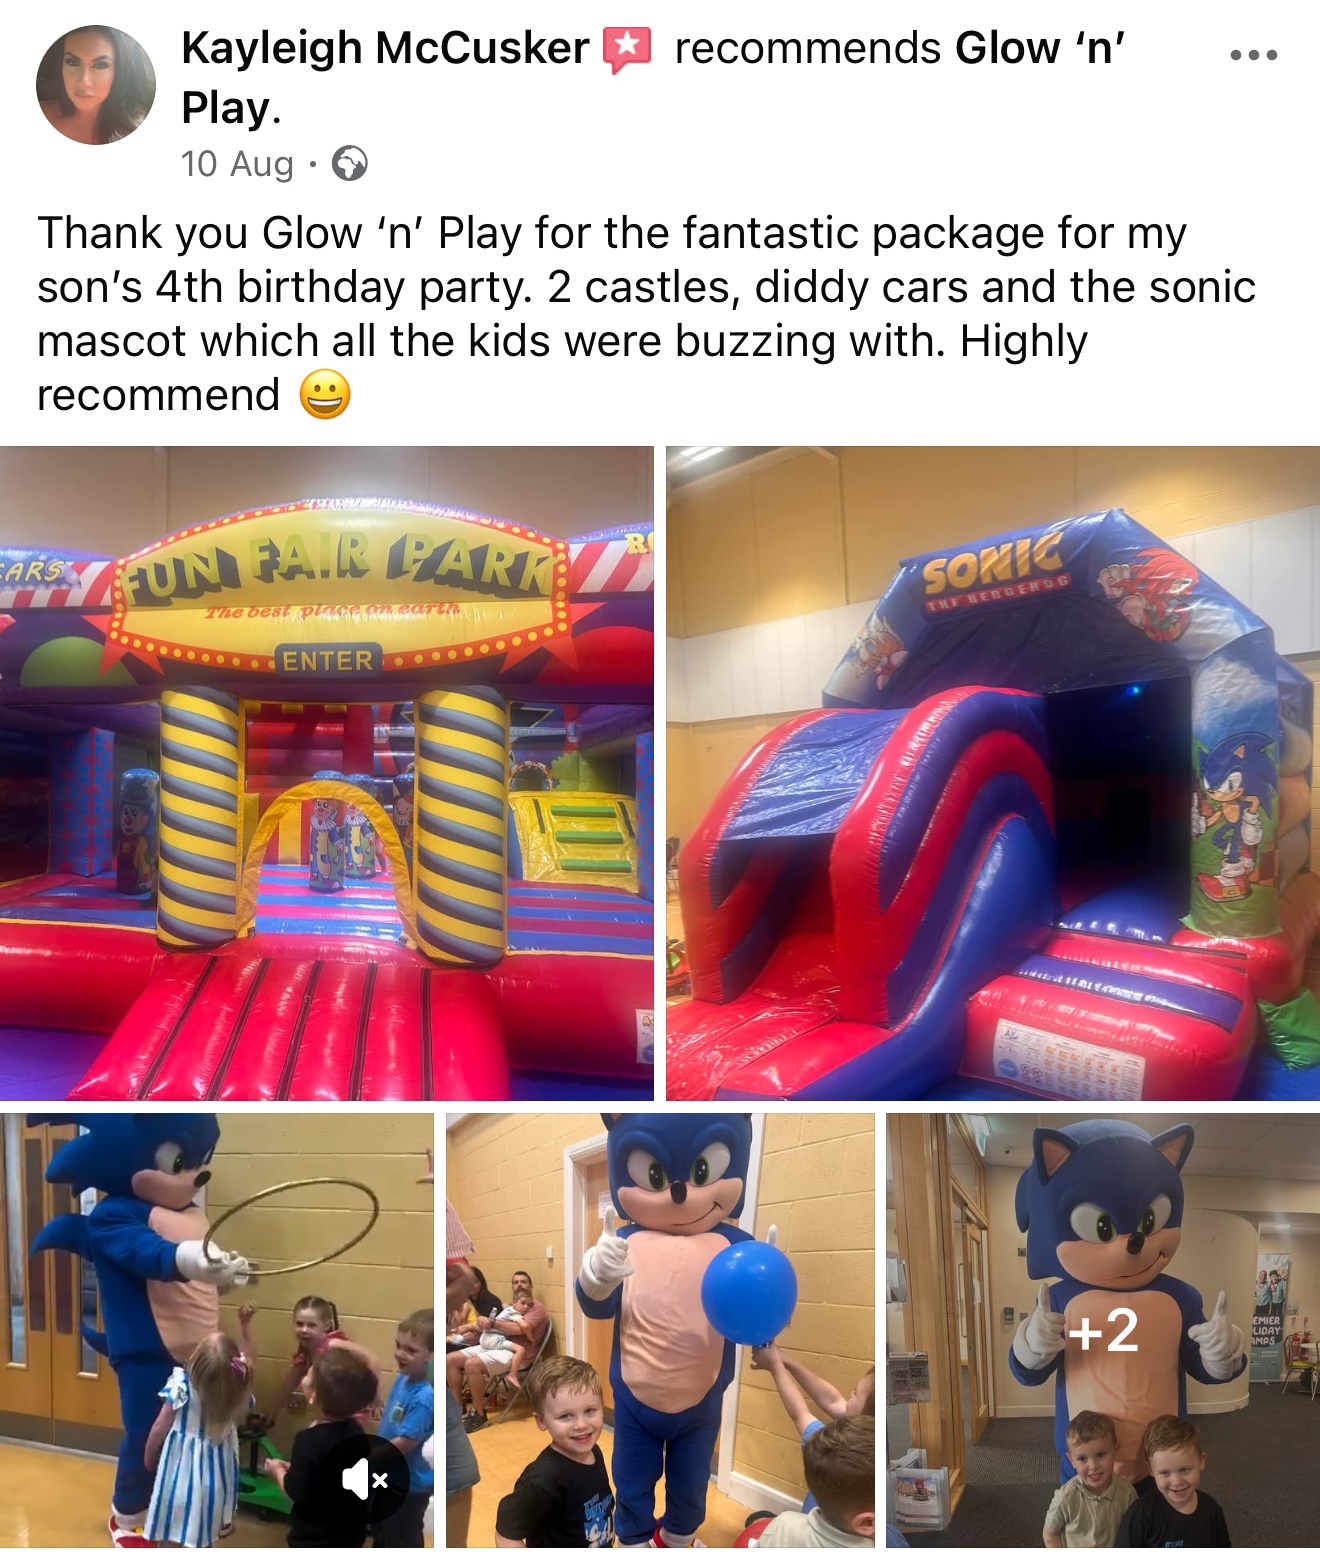The width and height of the screenshot is (1320, 1556).
Task: Click the smiley emoji in the post
Action: click(325, 394)
